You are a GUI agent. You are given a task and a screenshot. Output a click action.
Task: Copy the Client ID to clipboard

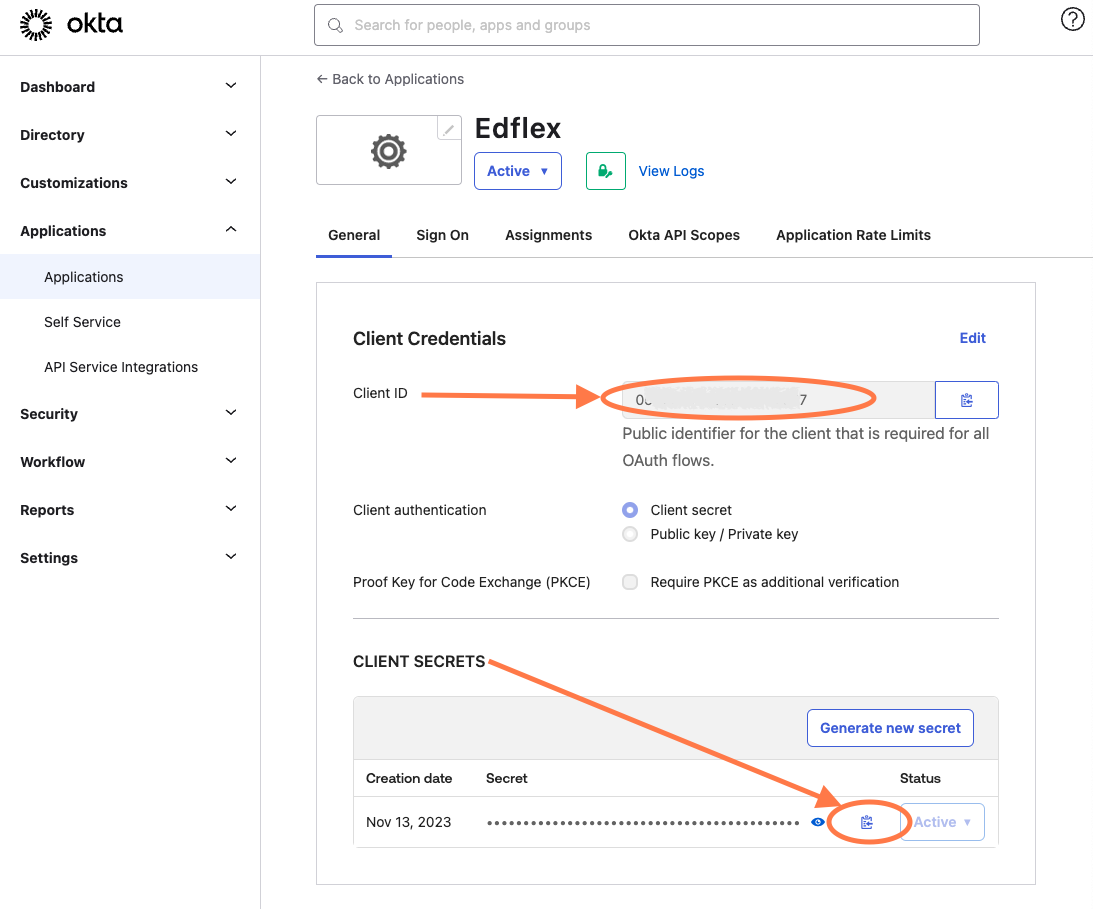[966, 400]
